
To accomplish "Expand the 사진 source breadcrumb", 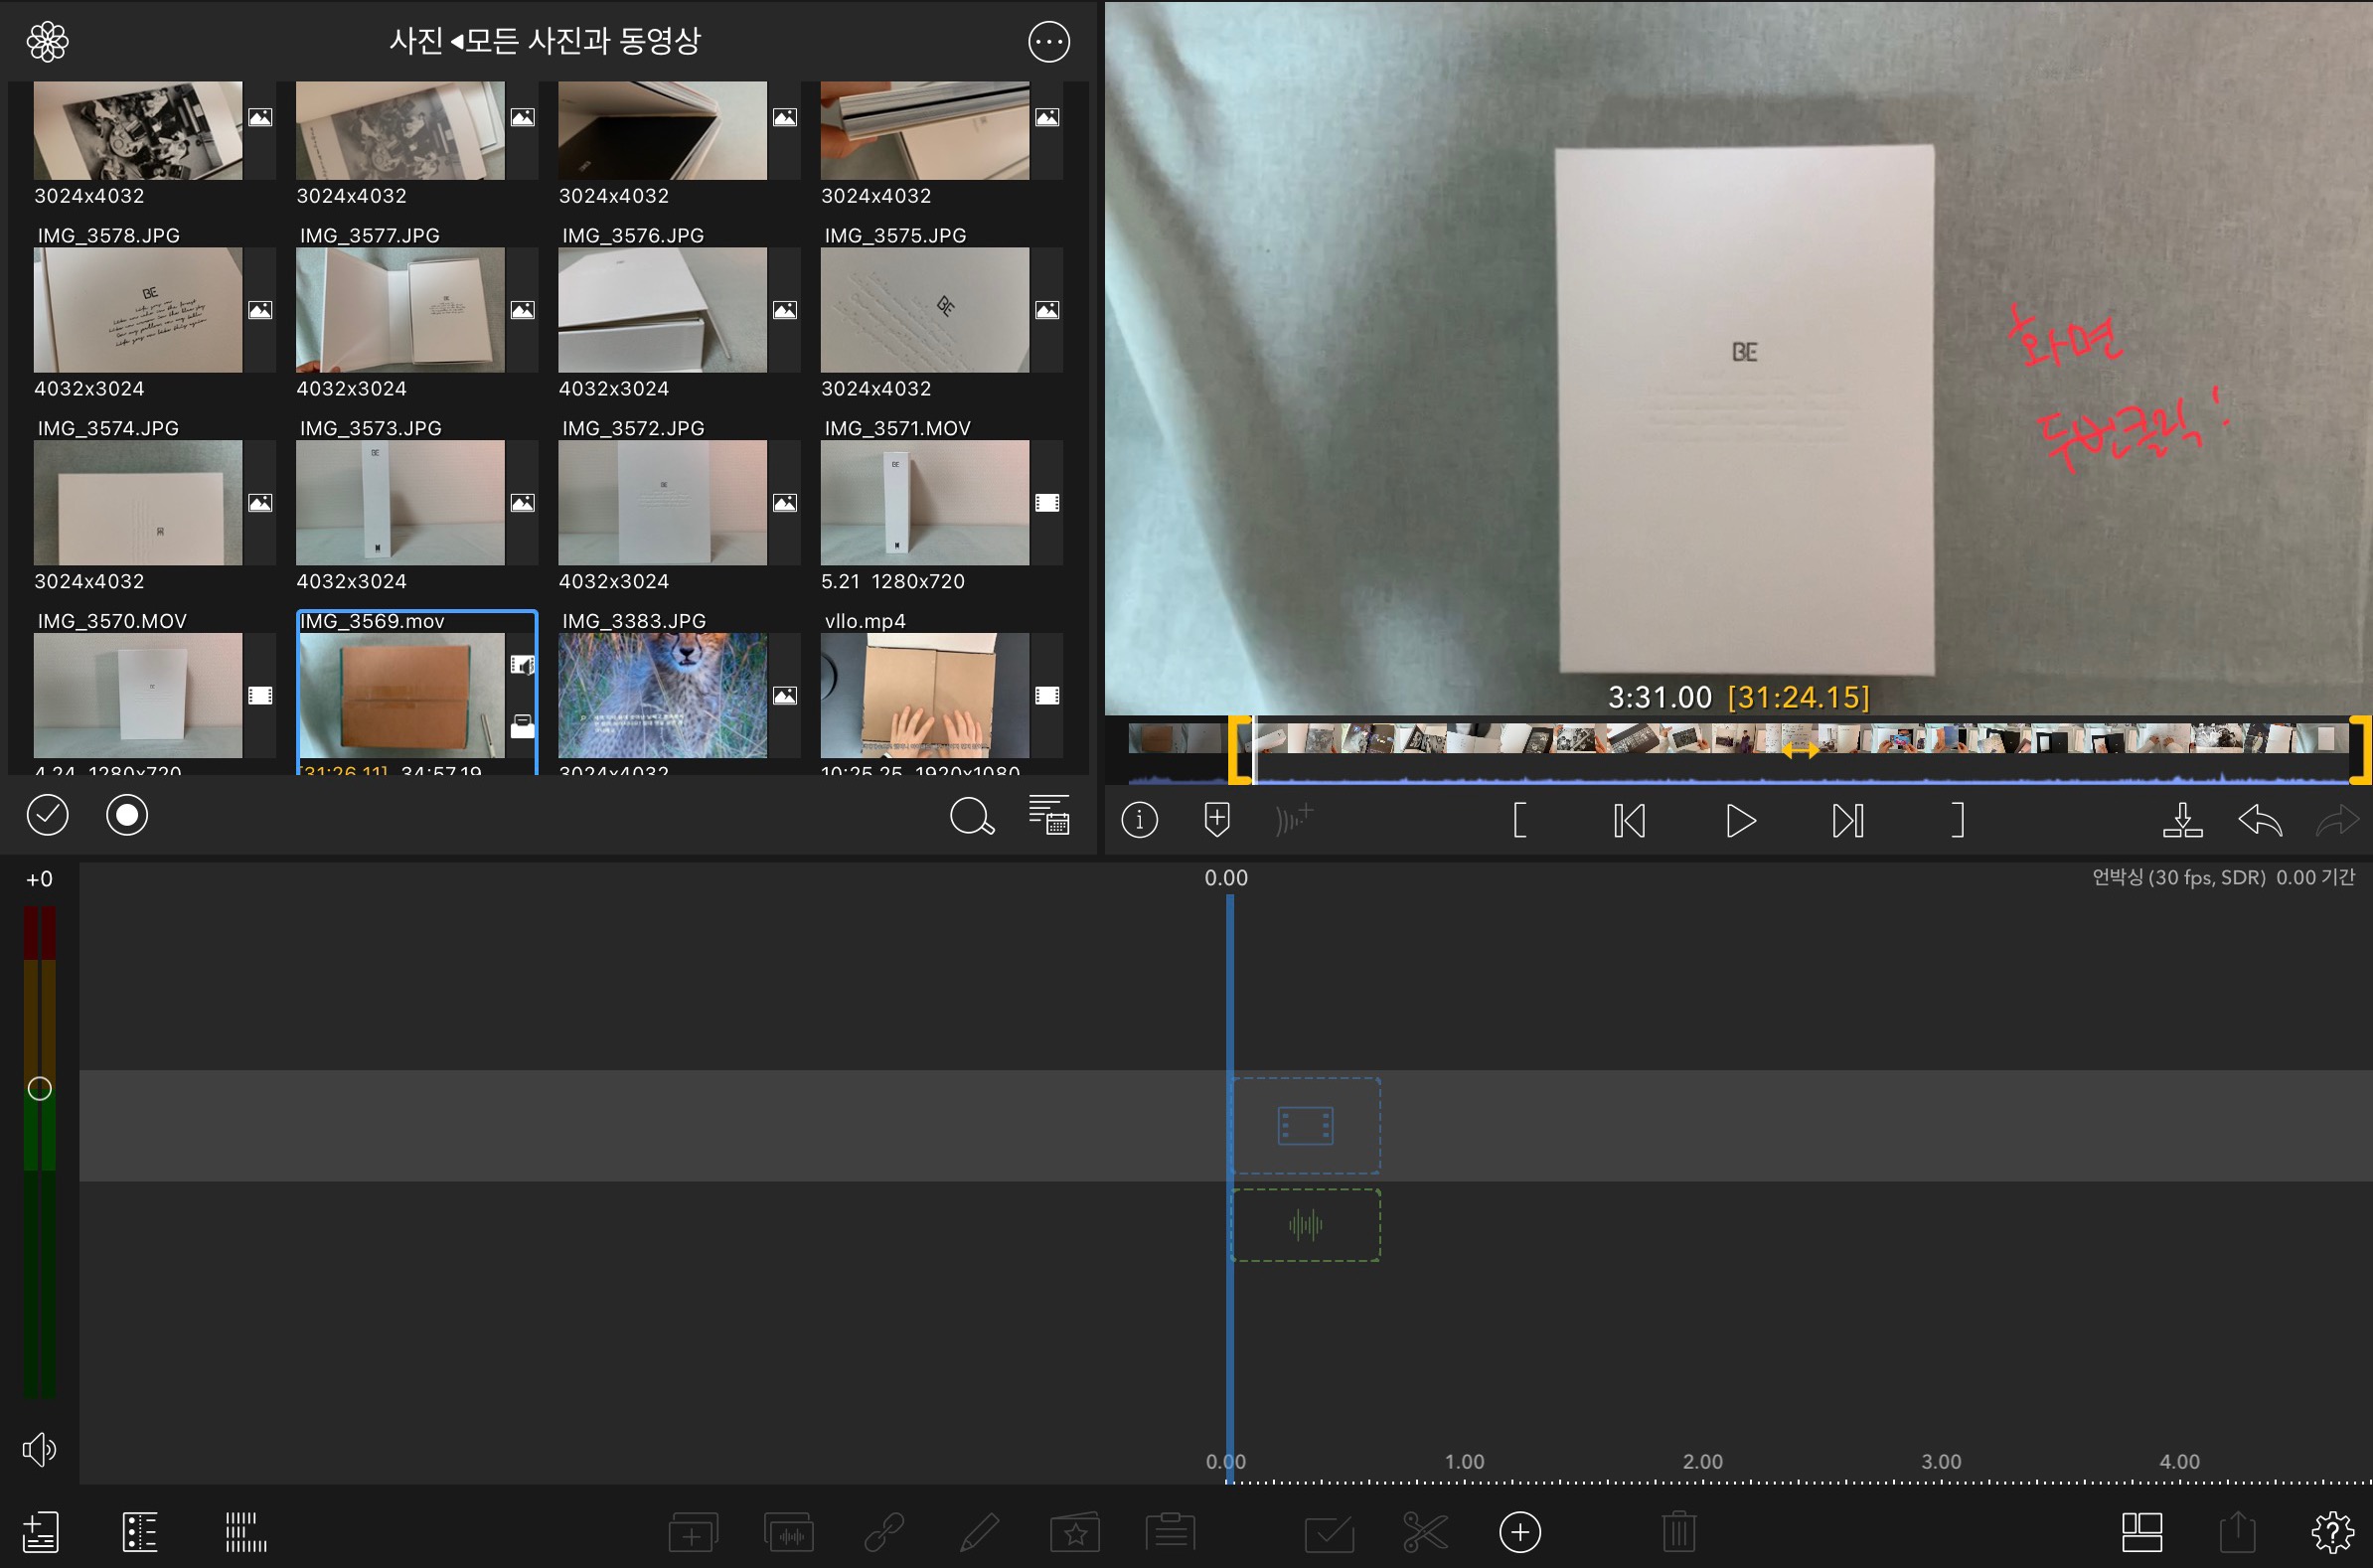I will pos(415,41).
